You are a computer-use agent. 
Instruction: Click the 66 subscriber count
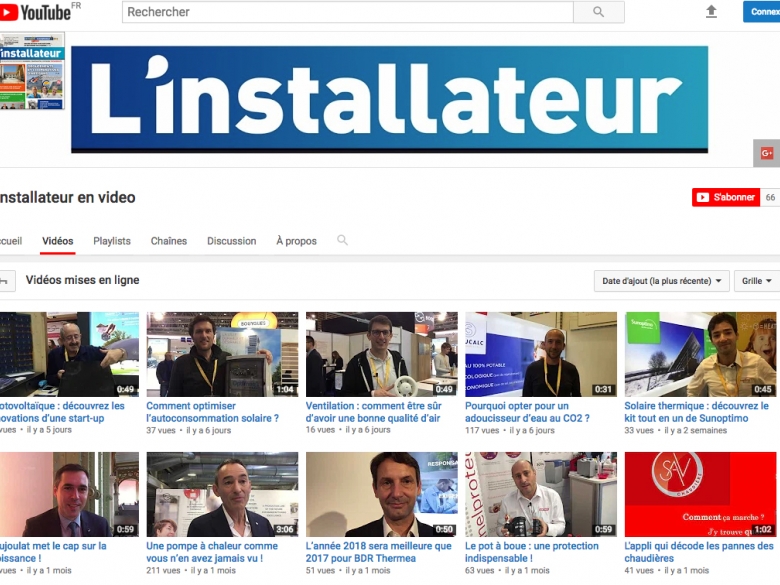770,197
